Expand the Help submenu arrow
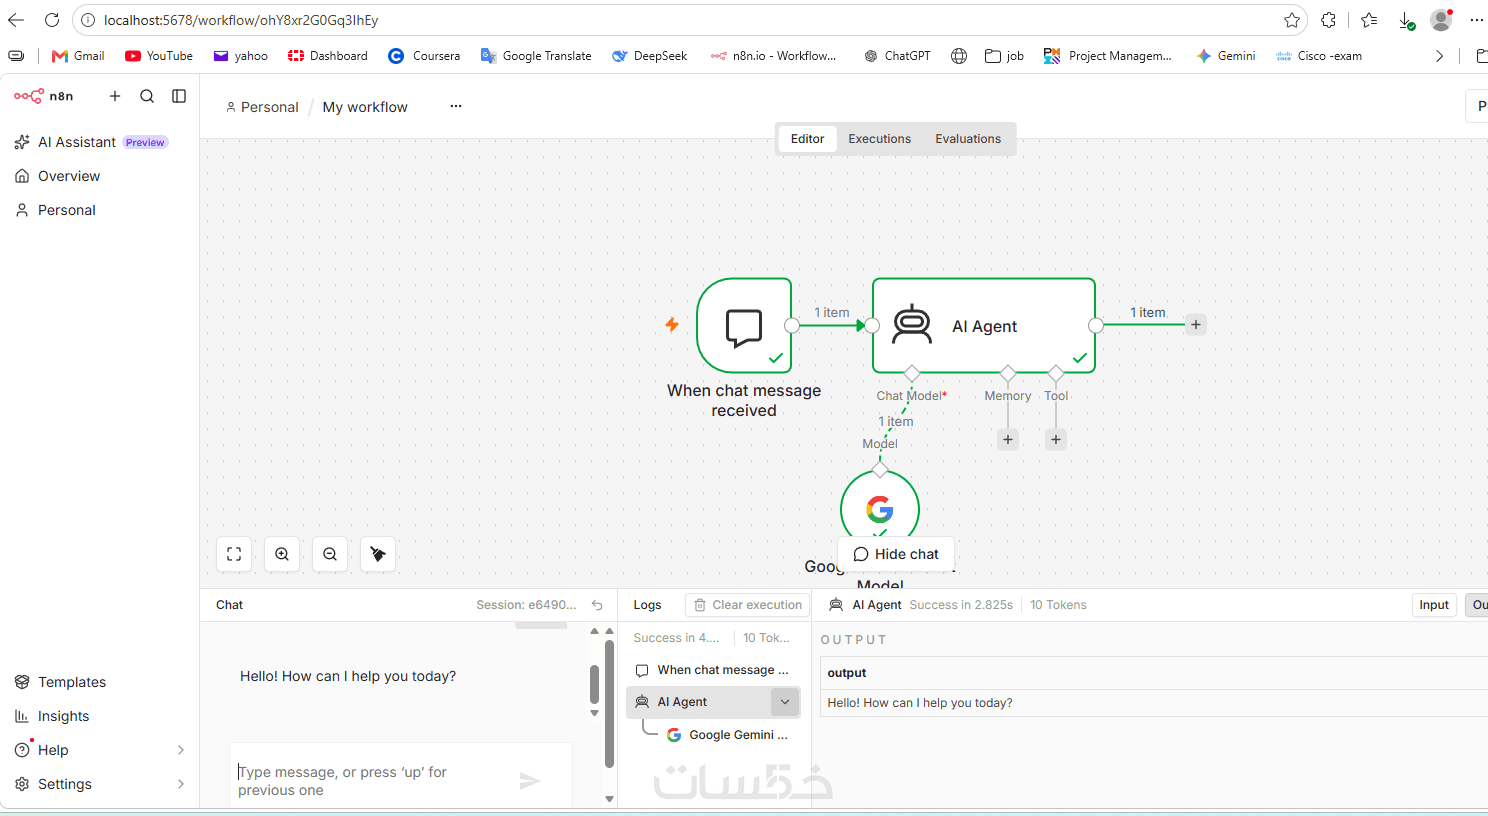The width and height of the screenshot is (1488, 816). pyautogui.click(x=181, y=750)
